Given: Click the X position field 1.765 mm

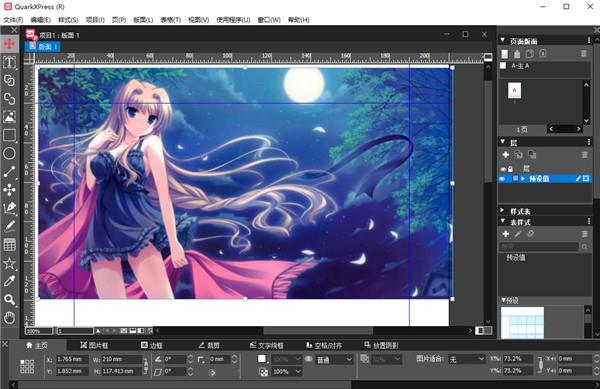Looking at the screenshot, I should [x=71, y=360].
